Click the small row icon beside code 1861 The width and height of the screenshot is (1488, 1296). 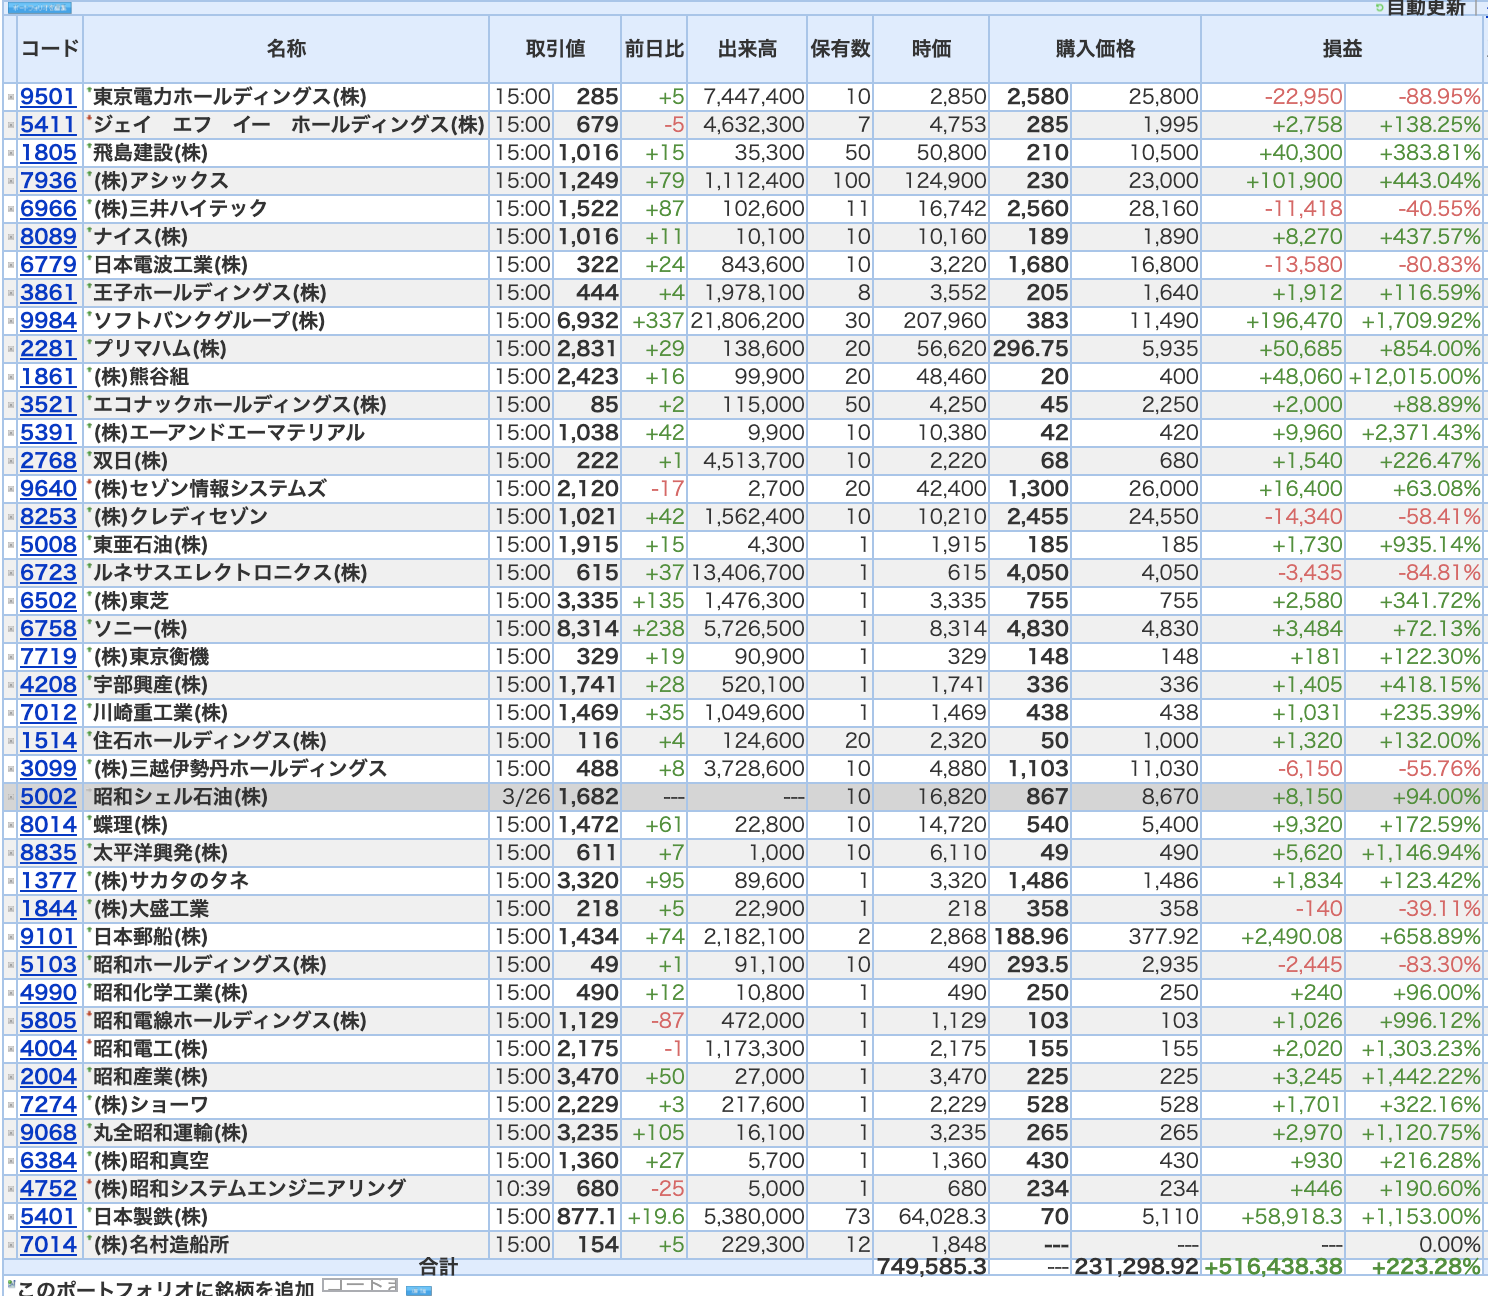click(10, 377)
